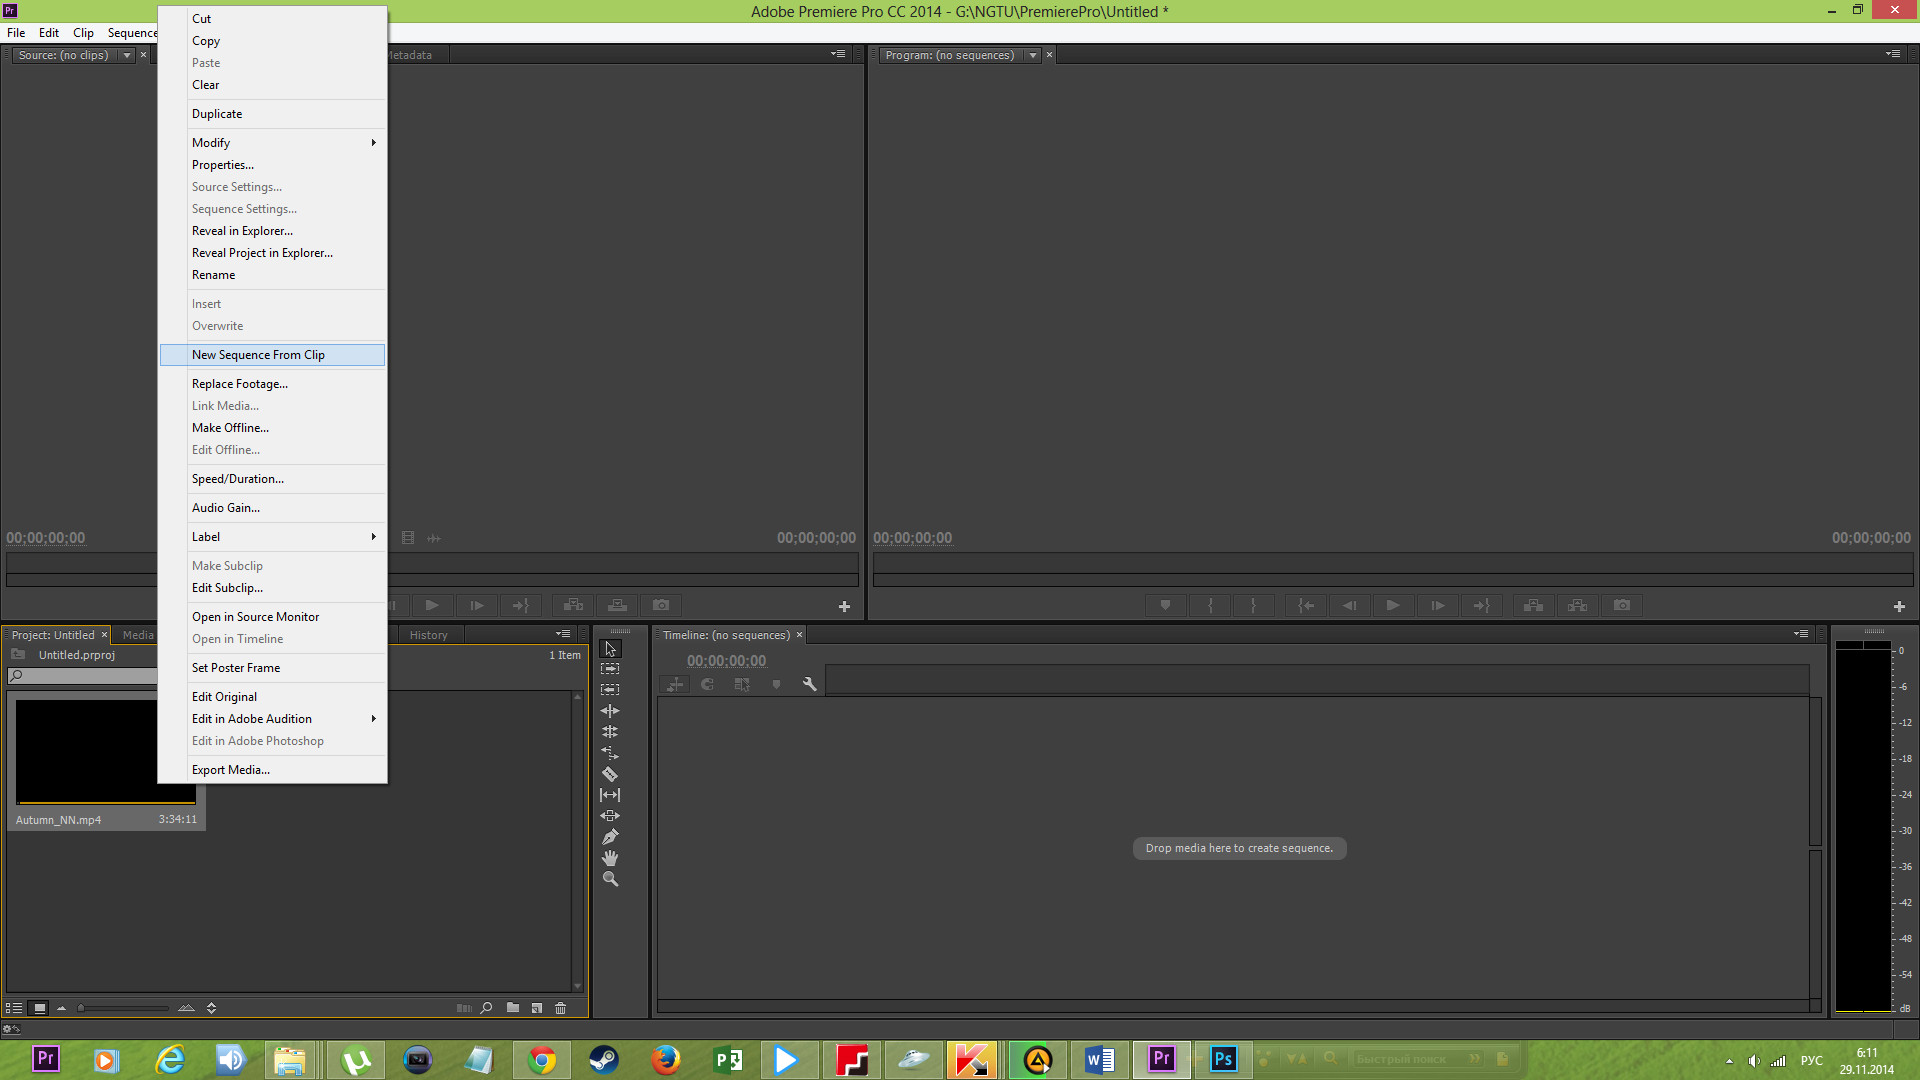Viewport: 1920px width, 1080px height.
Task: Expand Edit in Adobe Audition submenu
Action: point(272,719)
